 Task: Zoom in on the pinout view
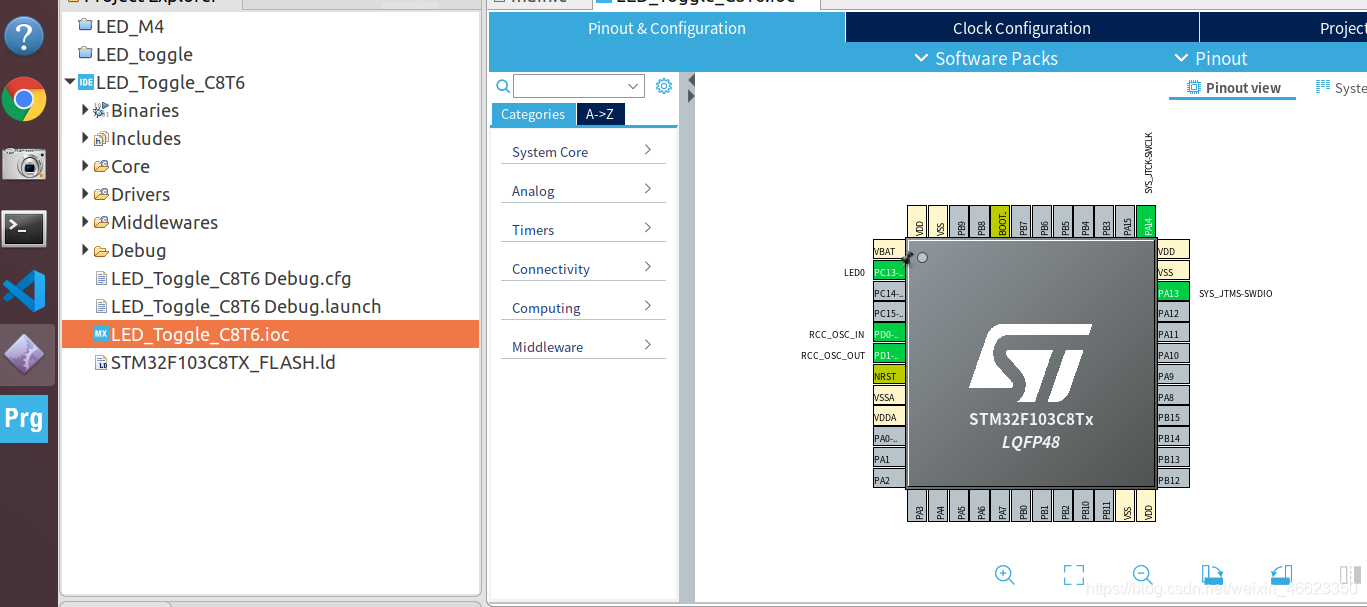coord(1005,574)
